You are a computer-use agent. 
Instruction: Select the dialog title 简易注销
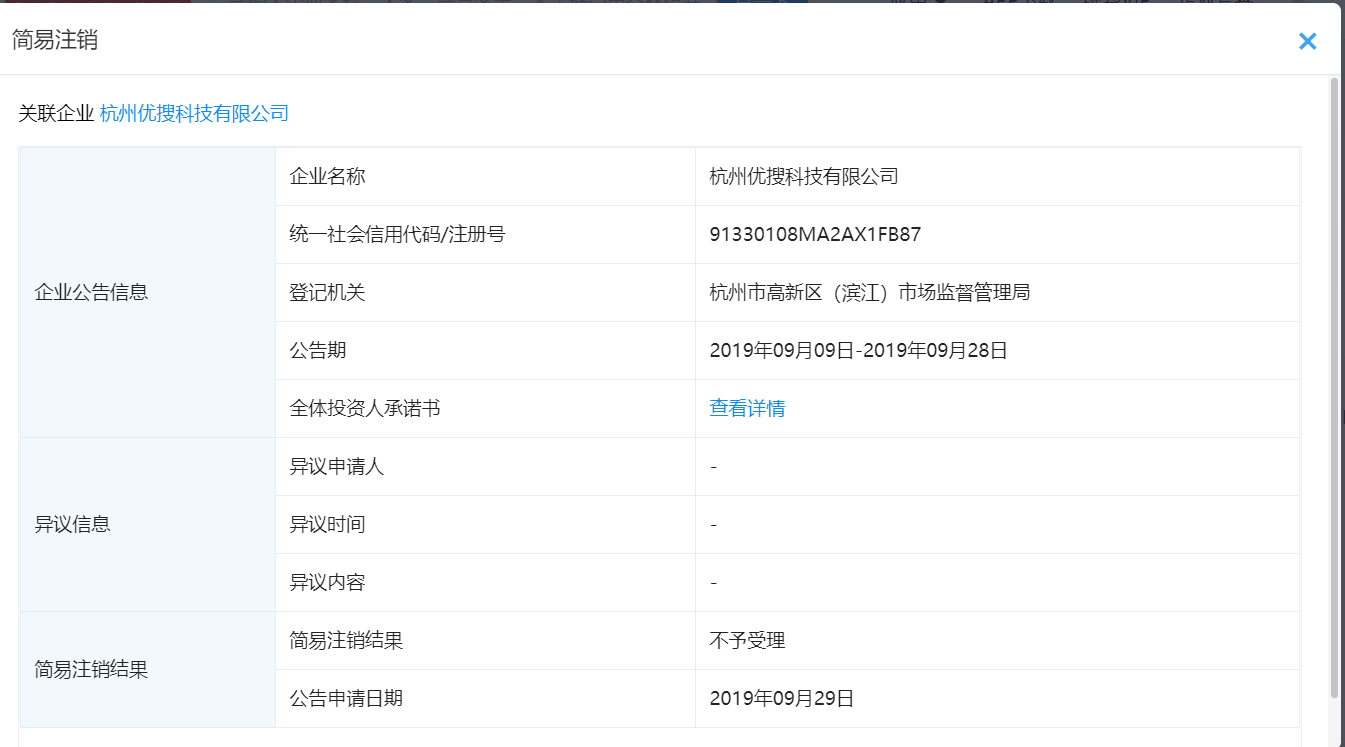click(x=55, y=41)
